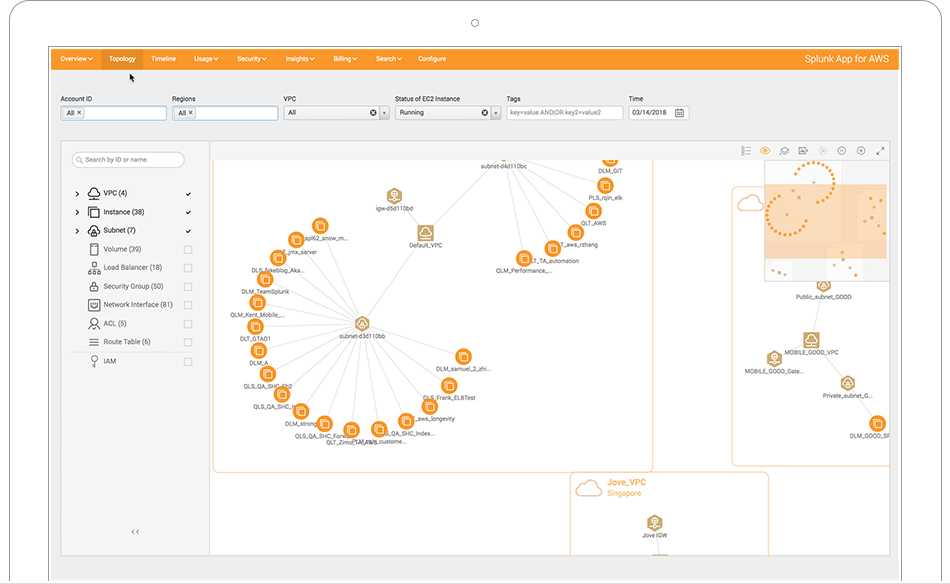
Task: Click the DLM_TeamSplunk instance node
Action: point(265,279)
